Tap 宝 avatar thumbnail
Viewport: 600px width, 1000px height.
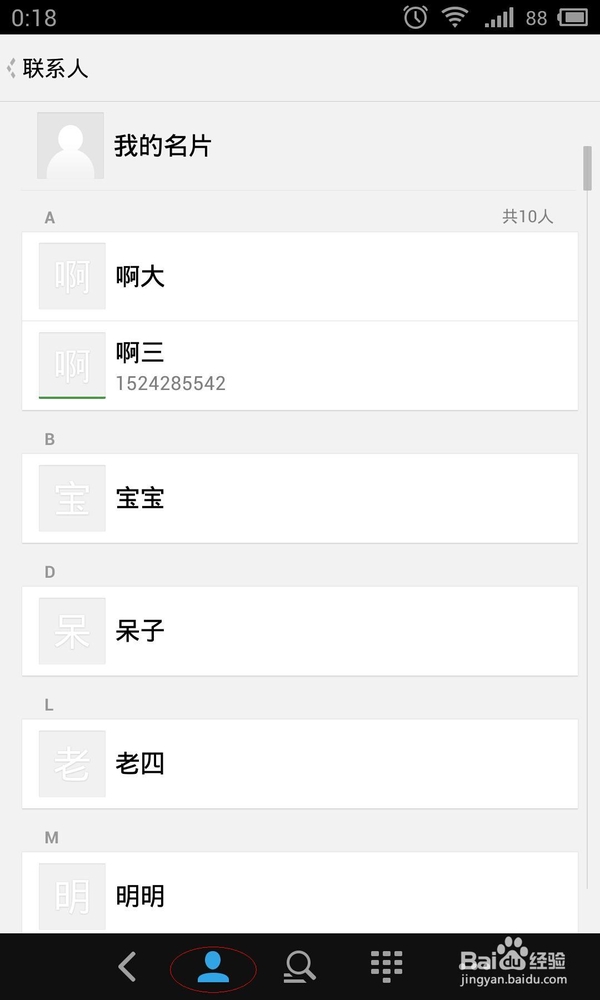coord(72,498)
